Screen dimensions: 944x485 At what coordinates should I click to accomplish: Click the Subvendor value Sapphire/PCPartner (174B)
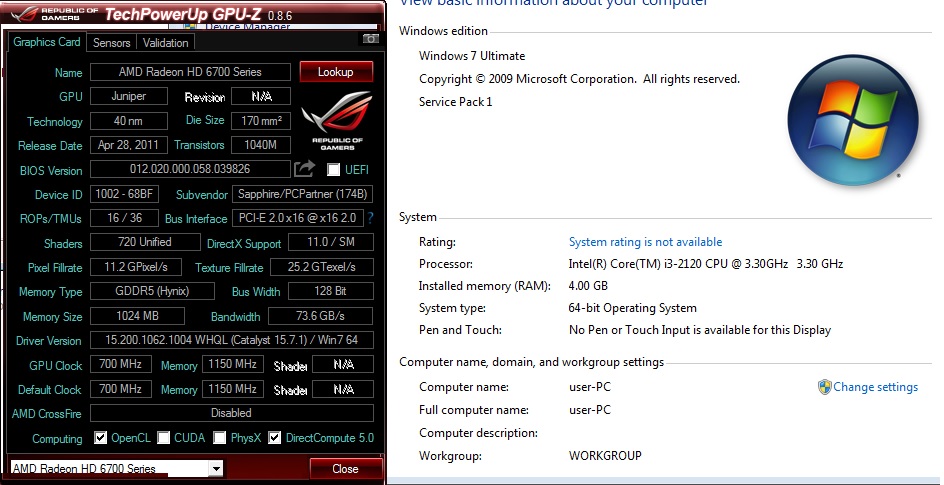tap(303, 194)
